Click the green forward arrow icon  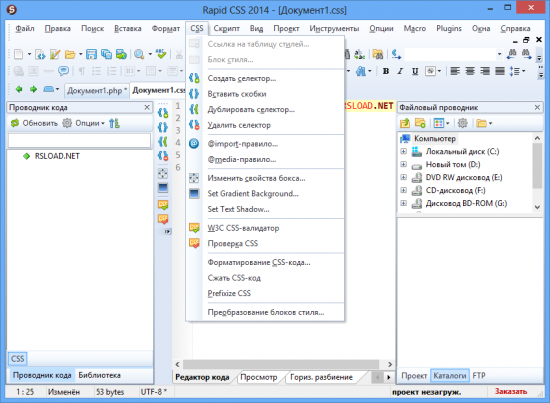tap(33, 89)
